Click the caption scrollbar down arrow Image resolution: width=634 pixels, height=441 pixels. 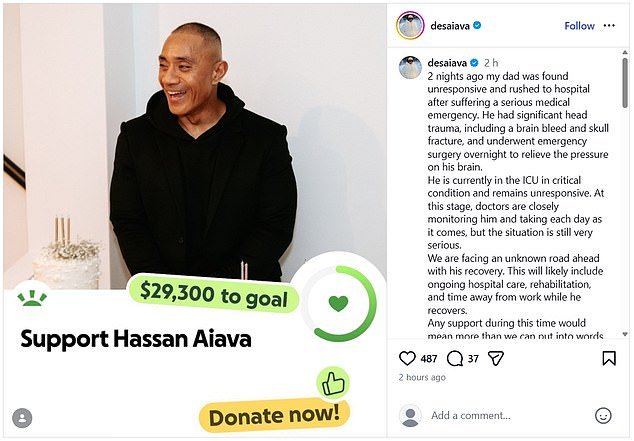tap(625, 334)
